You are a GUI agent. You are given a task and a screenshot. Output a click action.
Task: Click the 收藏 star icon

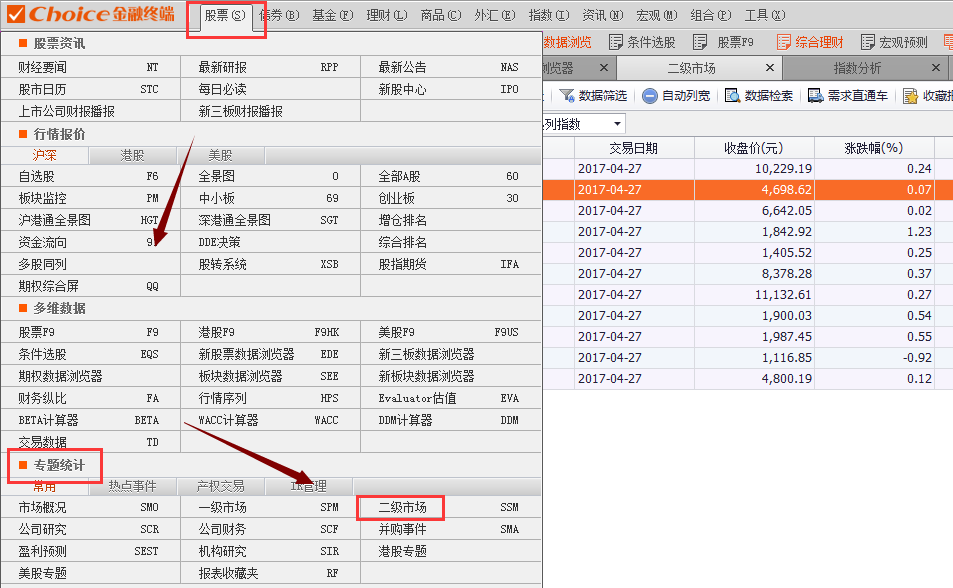[x=910, y=96]
